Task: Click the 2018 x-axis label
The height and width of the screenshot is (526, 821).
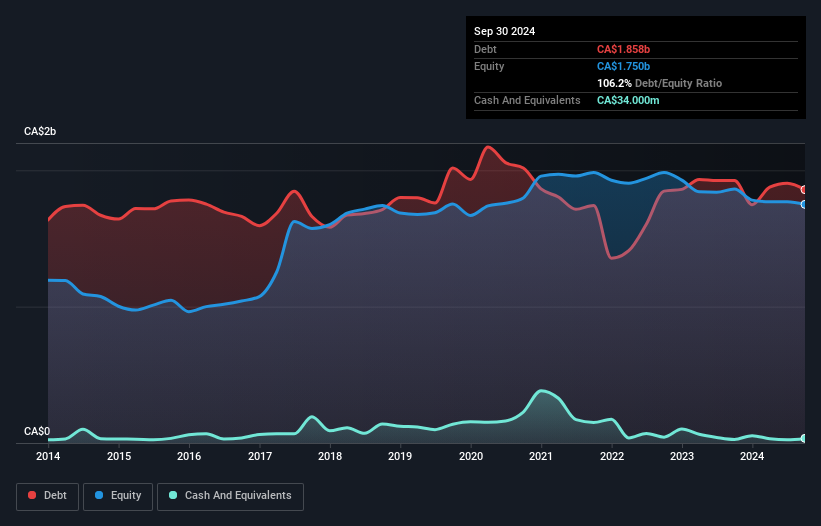Action: (330, 456)
